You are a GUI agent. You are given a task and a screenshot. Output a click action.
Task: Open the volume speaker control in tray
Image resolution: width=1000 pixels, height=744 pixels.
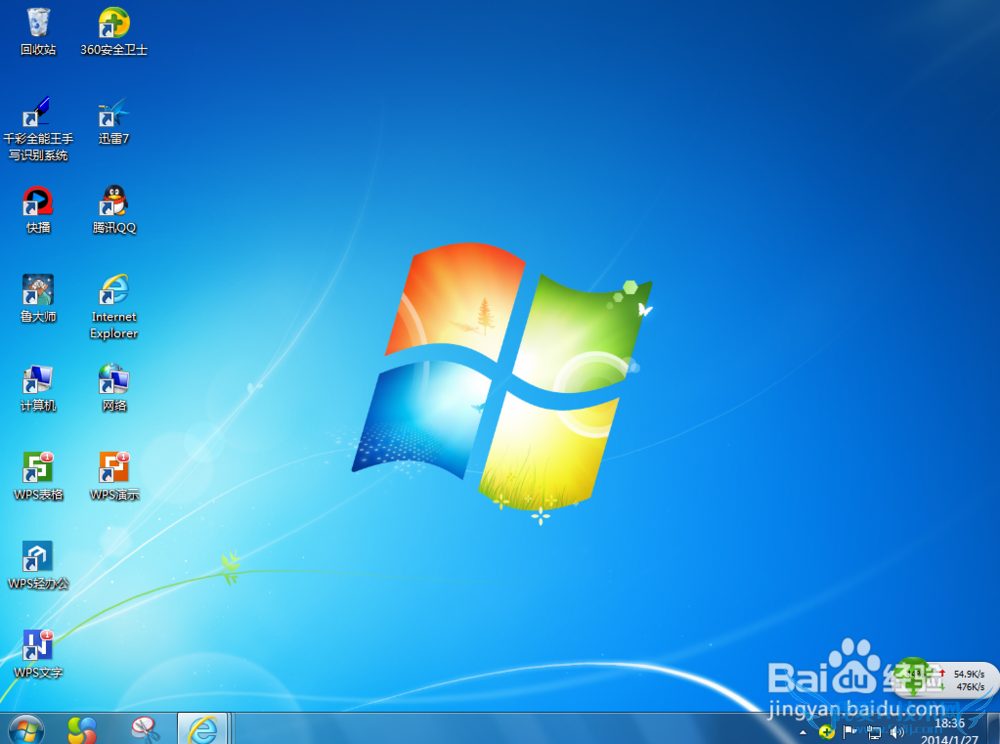click(896, 732)
